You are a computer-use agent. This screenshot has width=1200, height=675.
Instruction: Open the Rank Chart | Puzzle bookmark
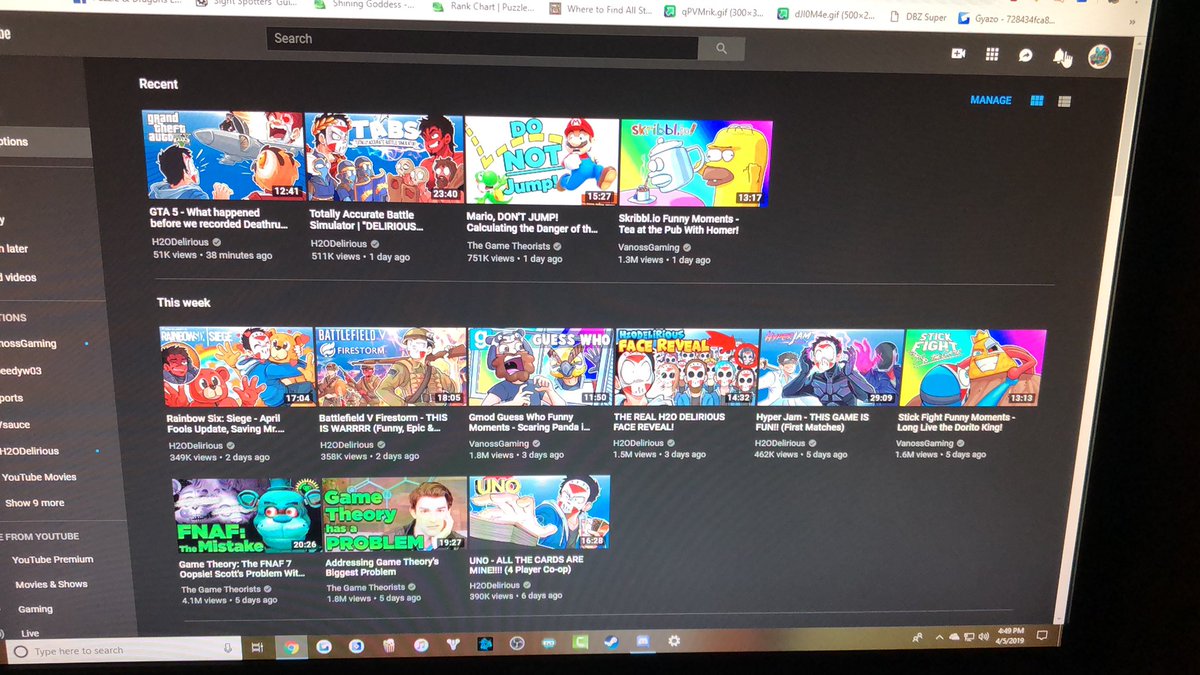[x=484, y=7]
